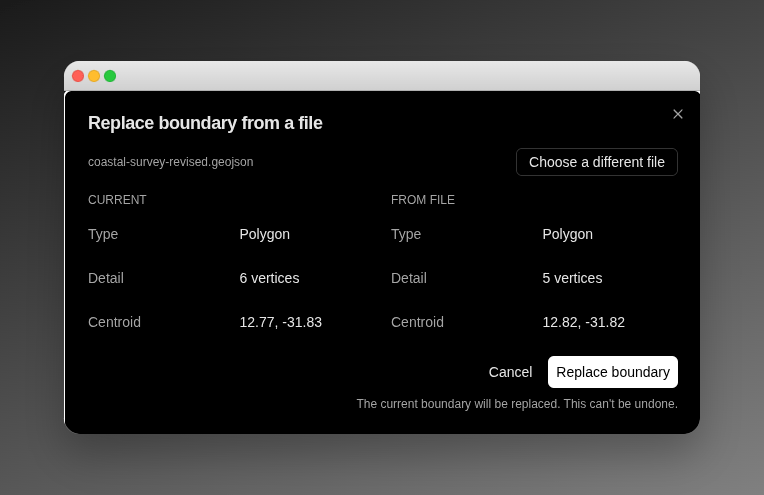This screenshot has width=764, height=495.
Task: Click the red close window button
Action: [x=78, y=76]
